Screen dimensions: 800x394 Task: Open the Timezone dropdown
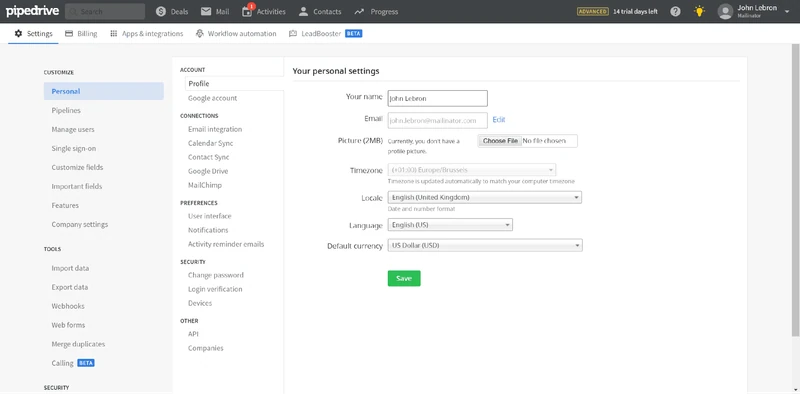click(472, 170)
